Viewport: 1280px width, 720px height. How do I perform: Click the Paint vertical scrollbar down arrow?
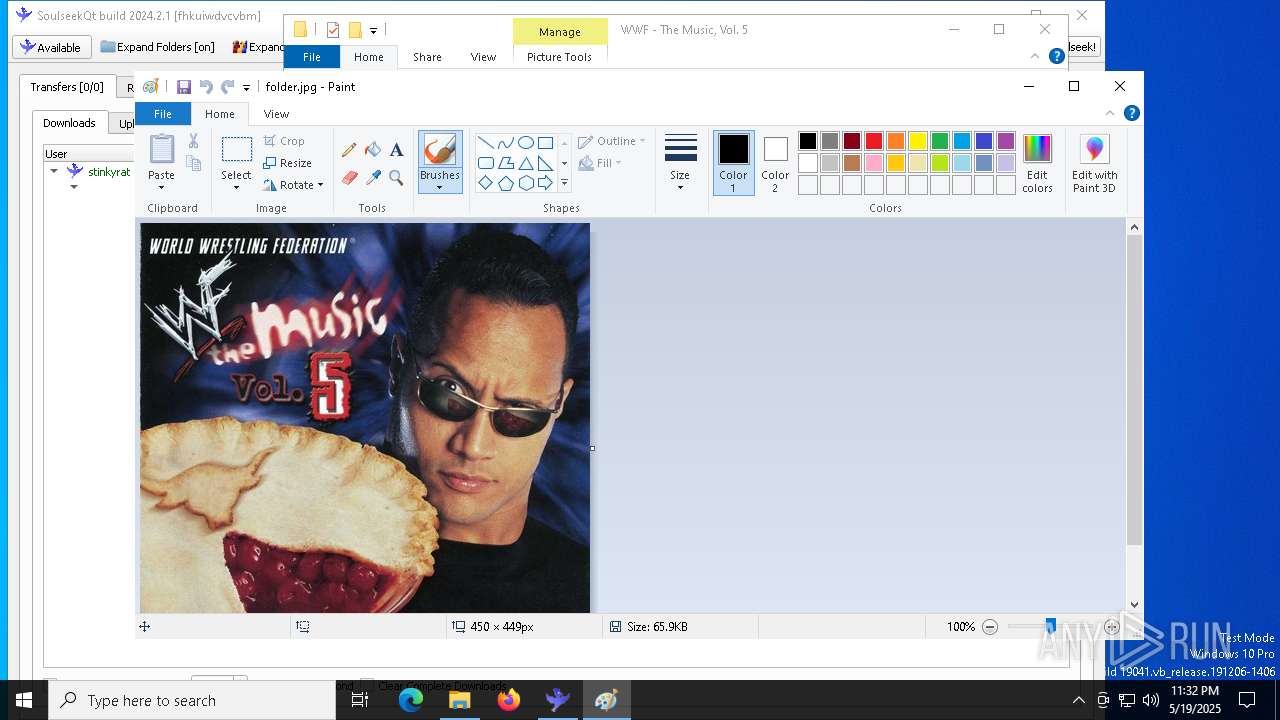point(1134,604)
